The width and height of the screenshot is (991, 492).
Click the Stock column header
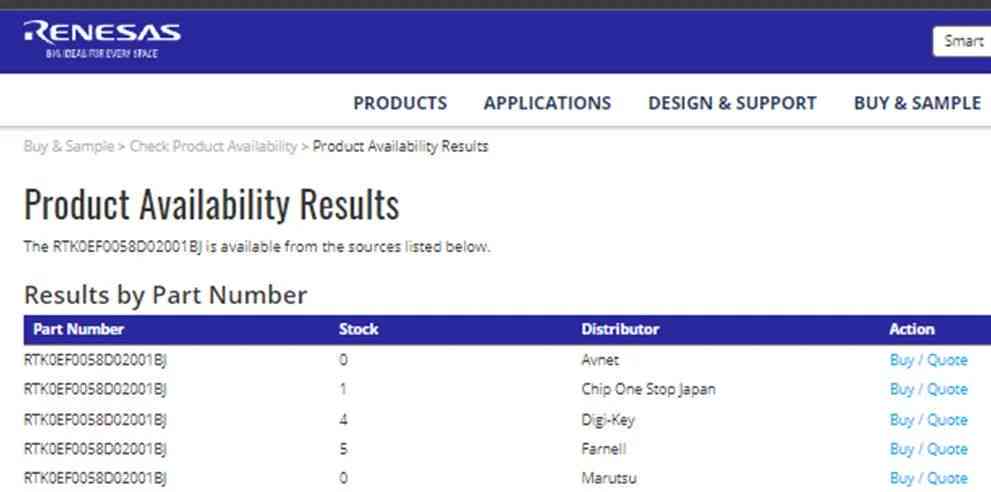tap(358, 329)
